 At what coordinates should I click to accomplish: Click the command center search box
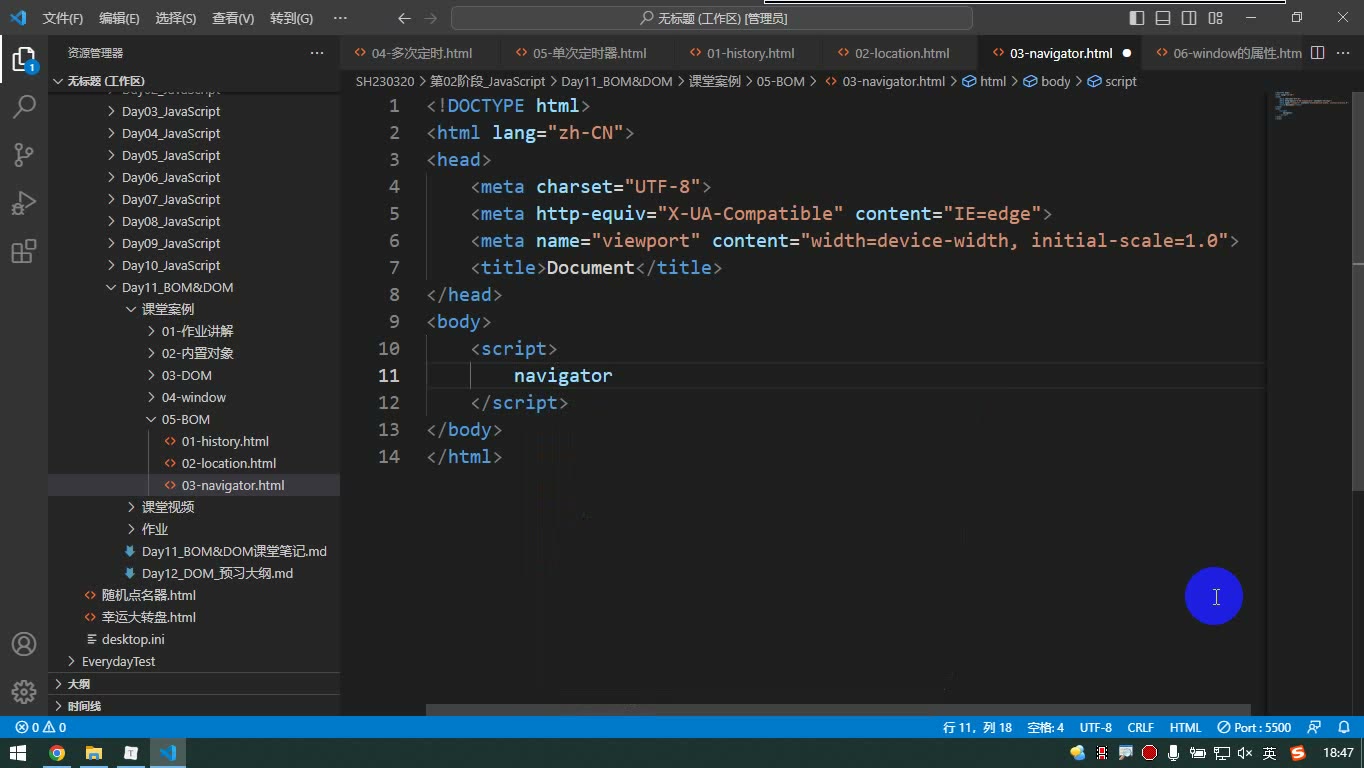pyautogui.click(x=712, y=18)
